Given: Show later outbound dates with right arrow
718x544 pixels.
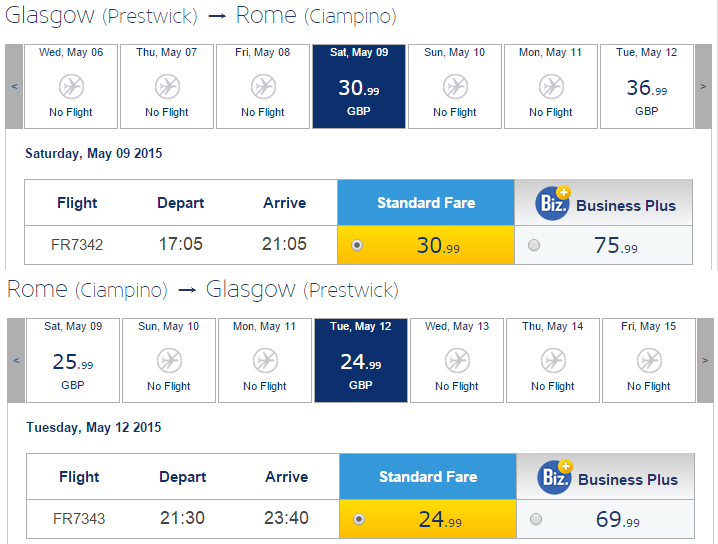Looking at the screenshot, I should (703, 86).
